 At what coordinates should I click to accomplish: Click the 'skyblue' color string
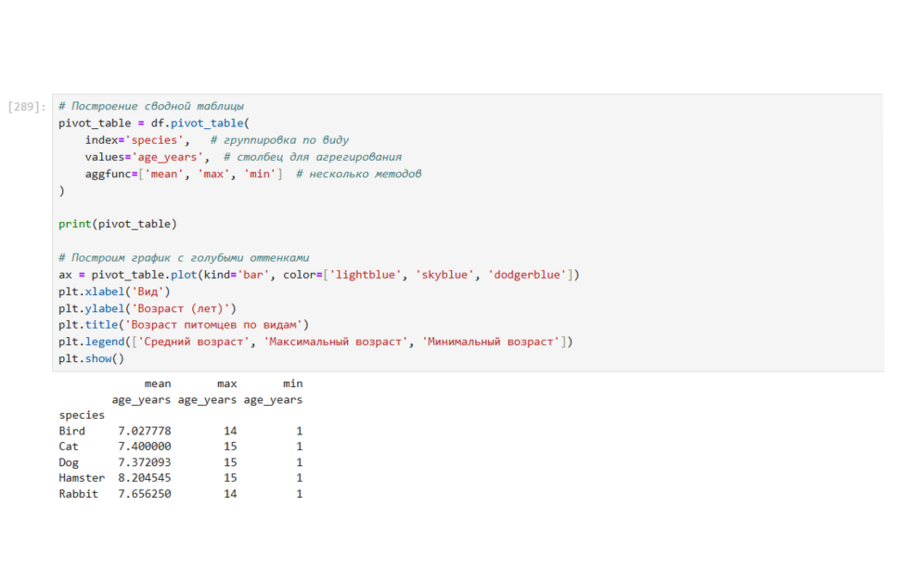click(x=443, y=275)
